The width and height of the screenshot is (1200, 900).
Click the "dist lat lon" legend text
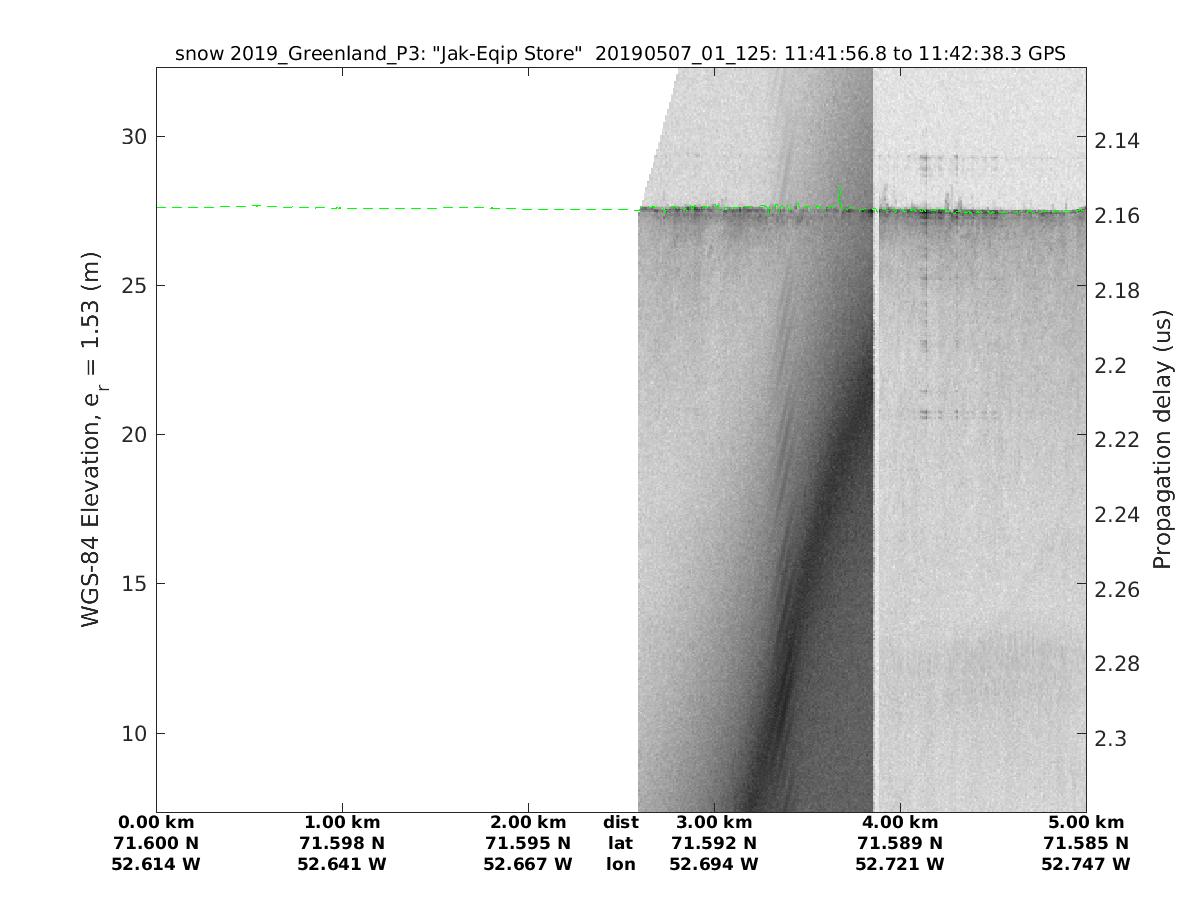click(620, 843)
